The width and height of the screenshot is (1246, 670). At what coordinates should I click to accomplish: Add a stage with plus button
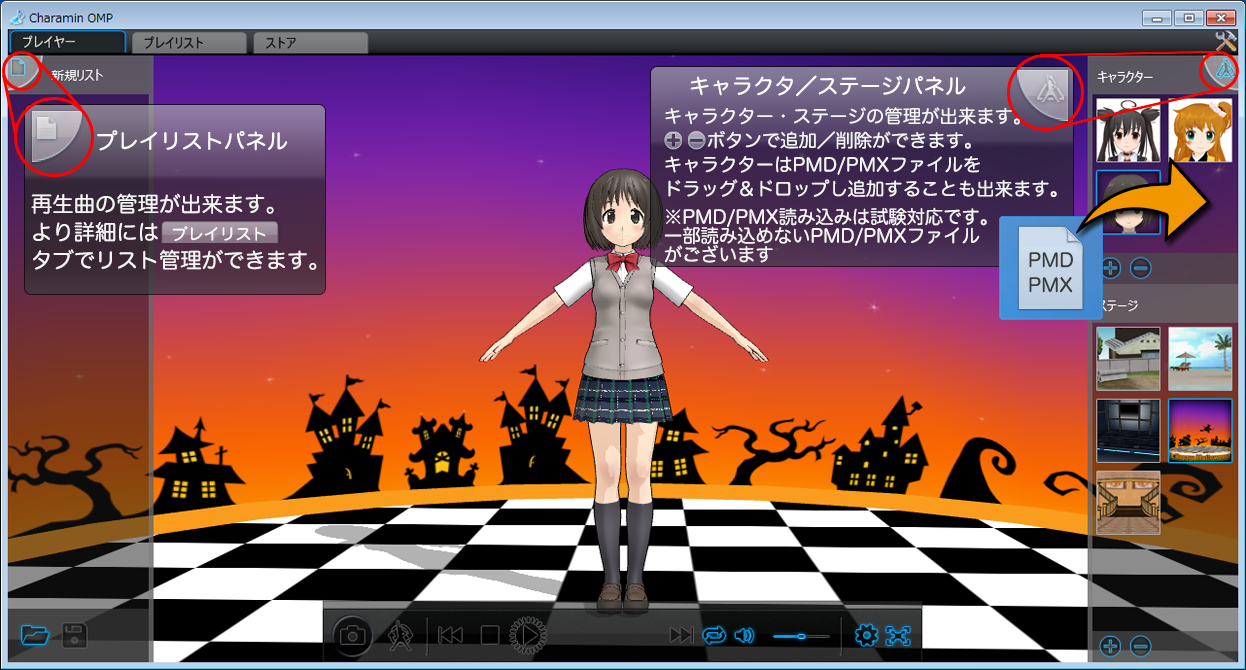click(x=1111, y=646)
